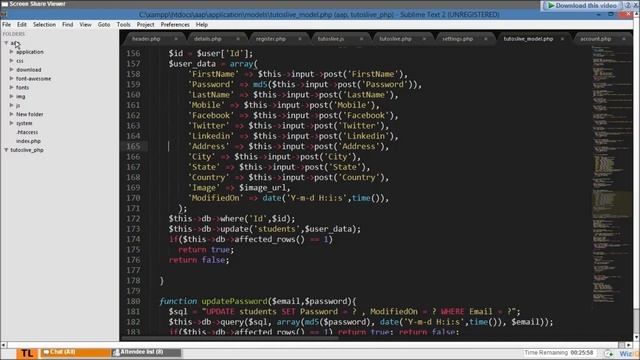Close the tutoslive_model.php tab
Viewport: 640px width, 360px height.
(562, 39)
